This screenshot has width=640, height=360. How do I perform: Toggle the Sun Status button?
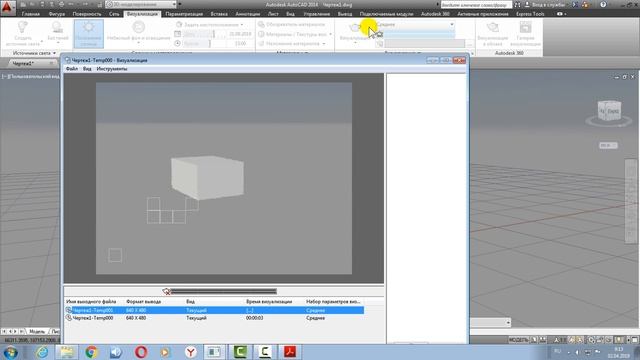pyautogui.click(x=89, y=33)
